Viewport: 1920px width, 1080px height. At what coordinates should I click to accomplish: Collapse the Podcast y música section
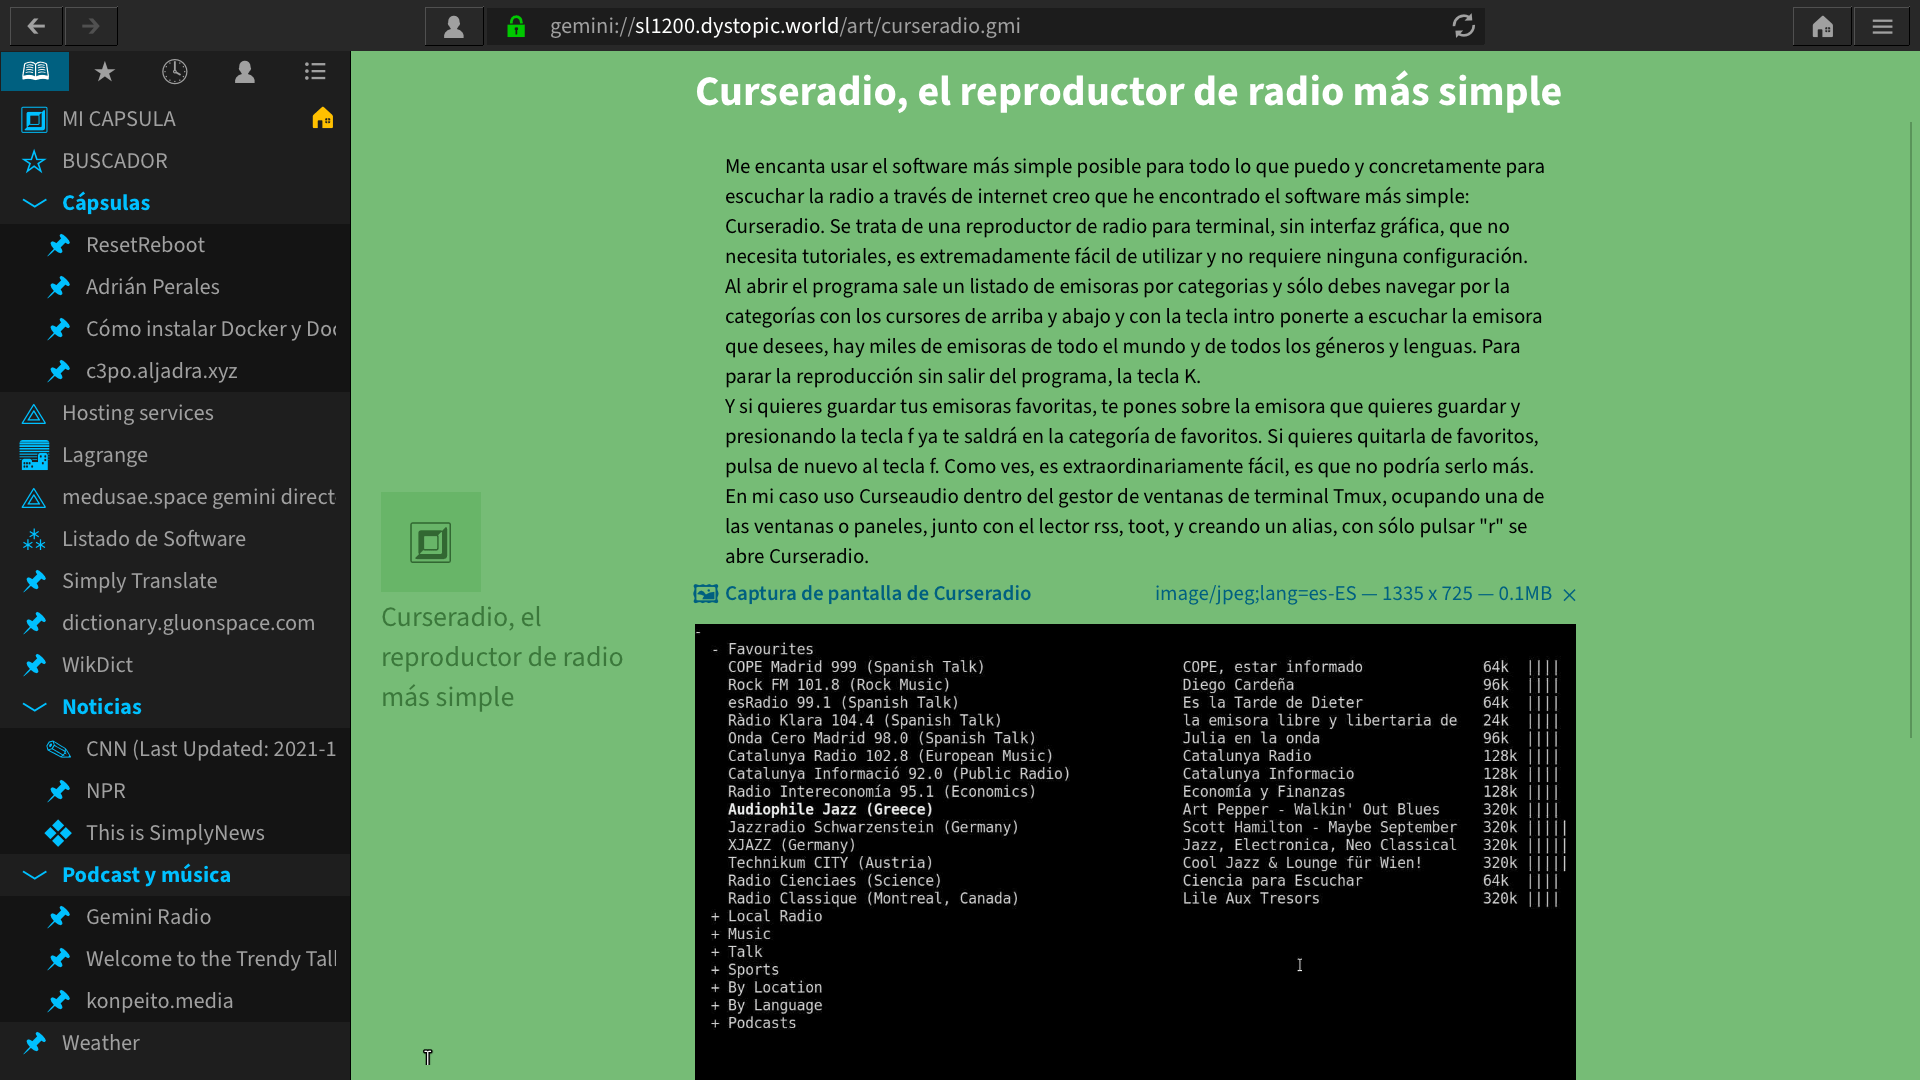33,875
